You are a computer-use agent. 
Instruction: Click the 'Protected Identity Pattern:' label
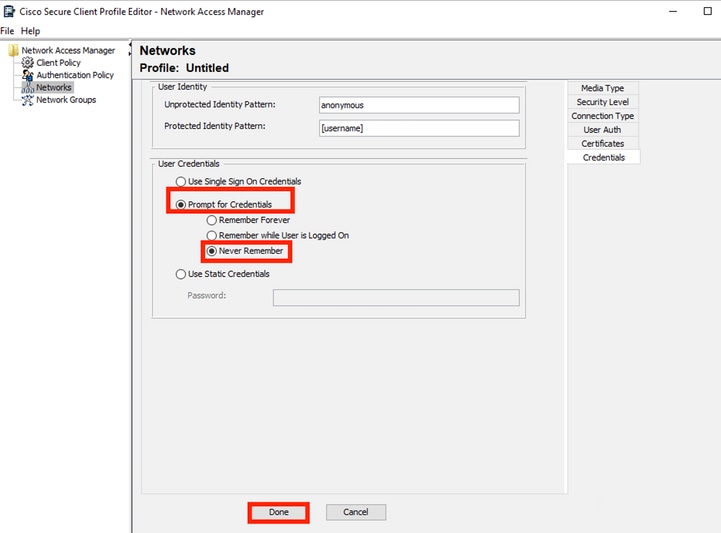click(x=215, y=126)
